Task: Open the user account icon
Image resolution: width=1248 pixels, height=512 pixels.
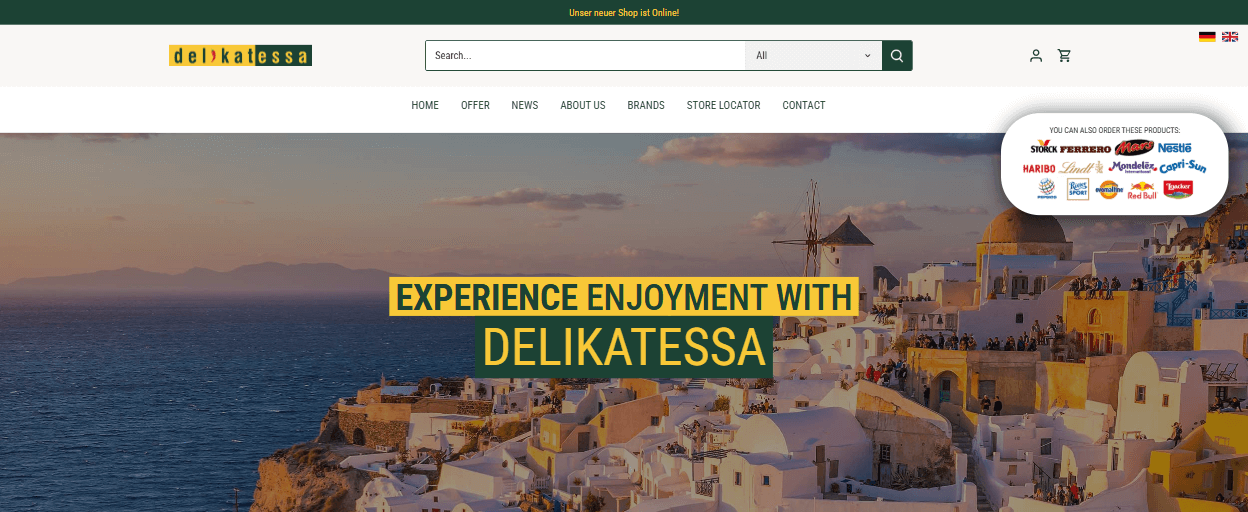Action: 1036,56
